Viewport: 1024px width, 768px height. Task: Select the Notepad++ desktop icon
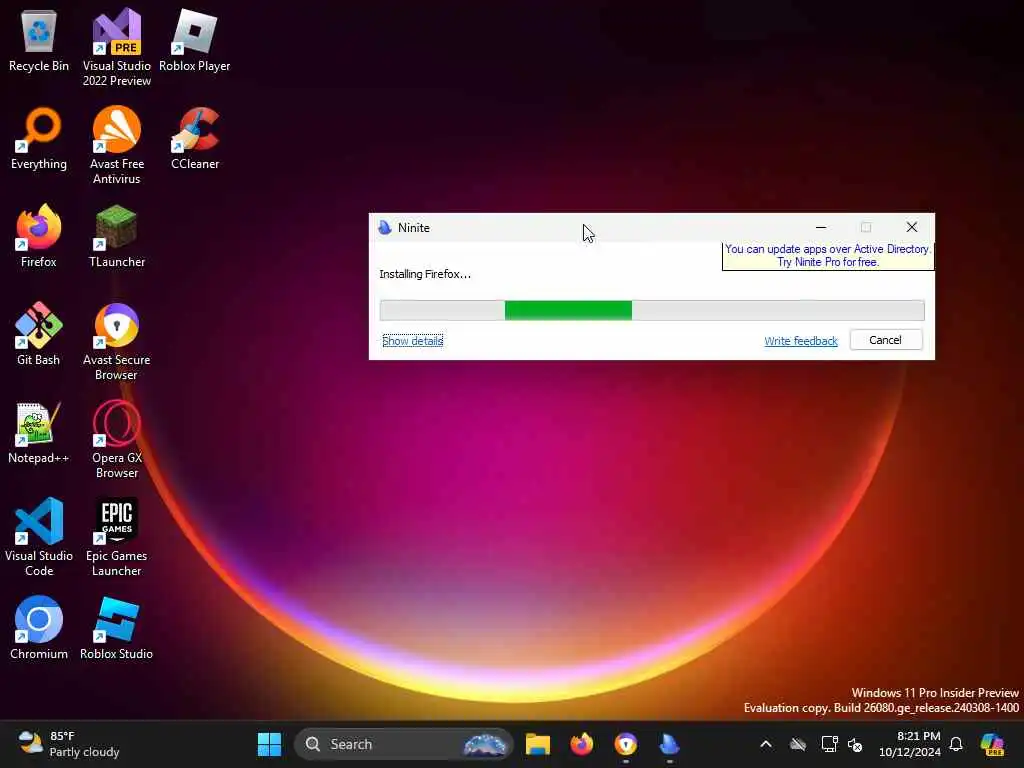(x=39, y=432)
